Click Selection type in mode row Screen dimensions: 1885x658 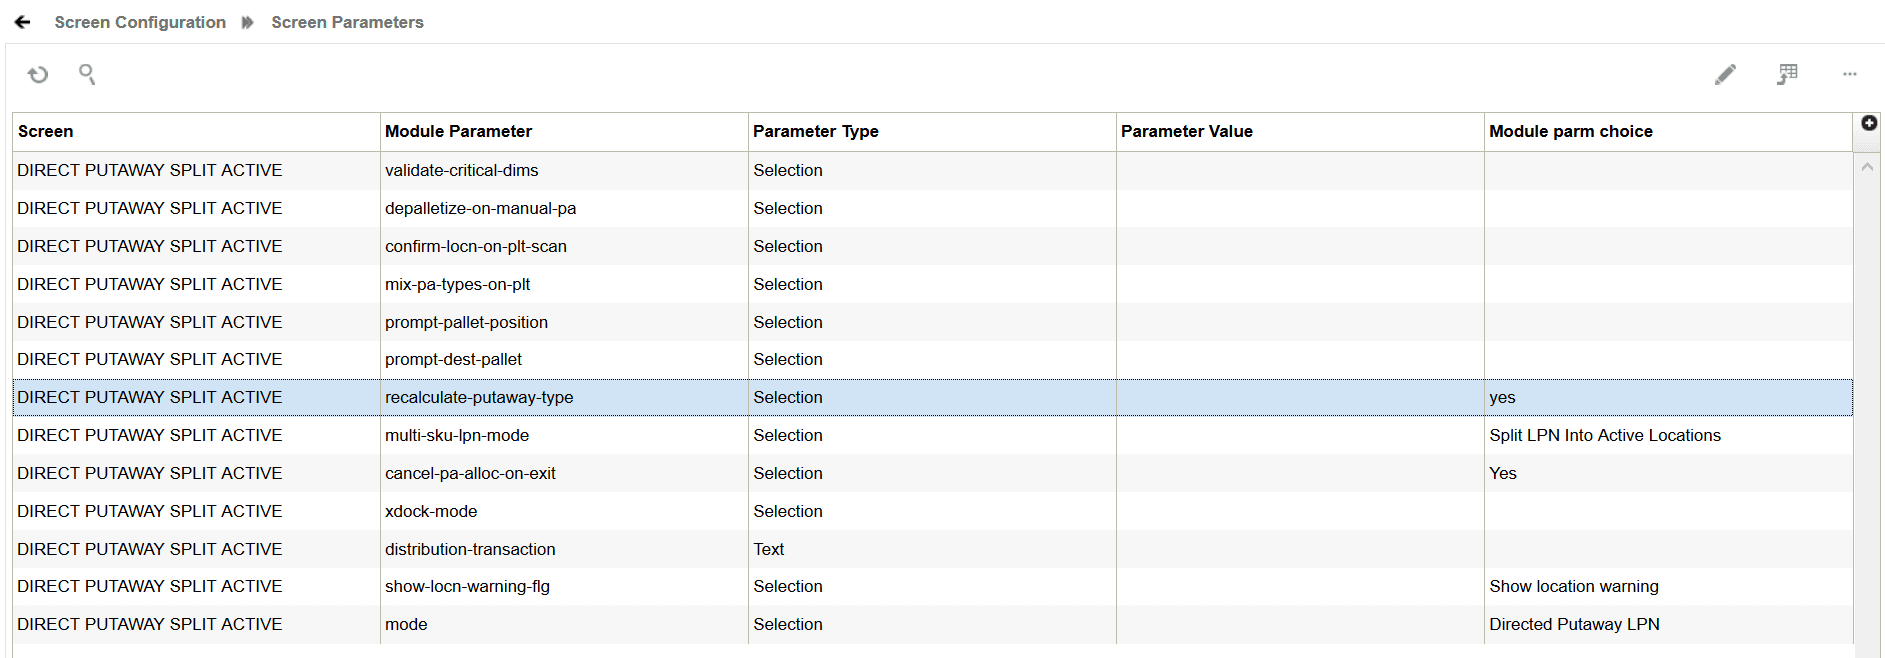click(x=932, y=624)
